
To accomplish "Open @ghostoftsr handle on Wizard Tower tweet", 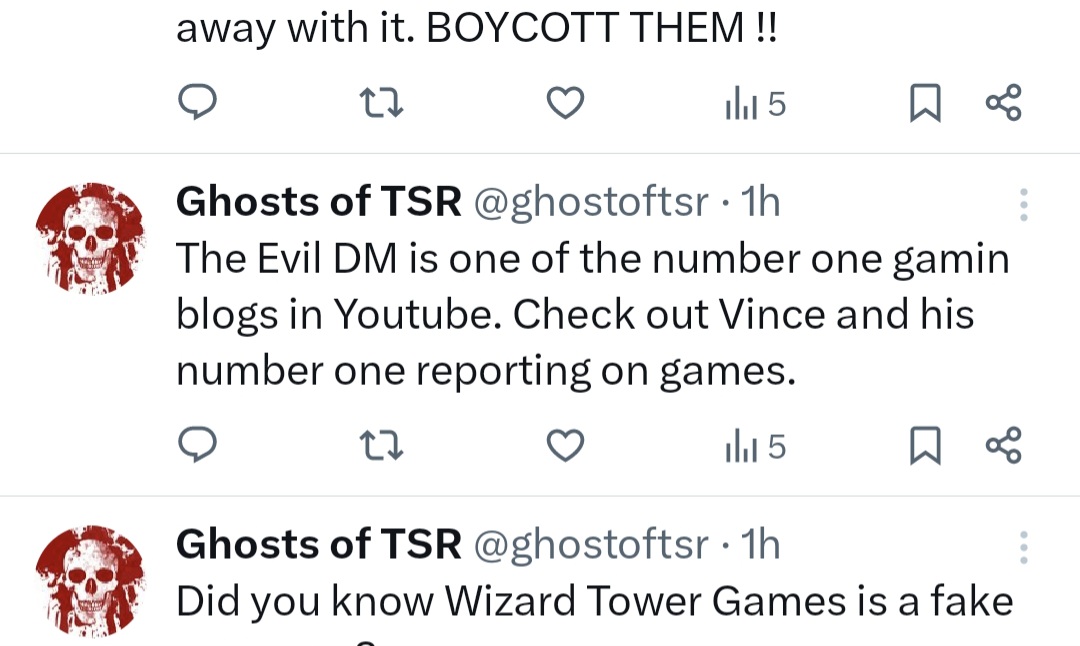I will (591, 545).
